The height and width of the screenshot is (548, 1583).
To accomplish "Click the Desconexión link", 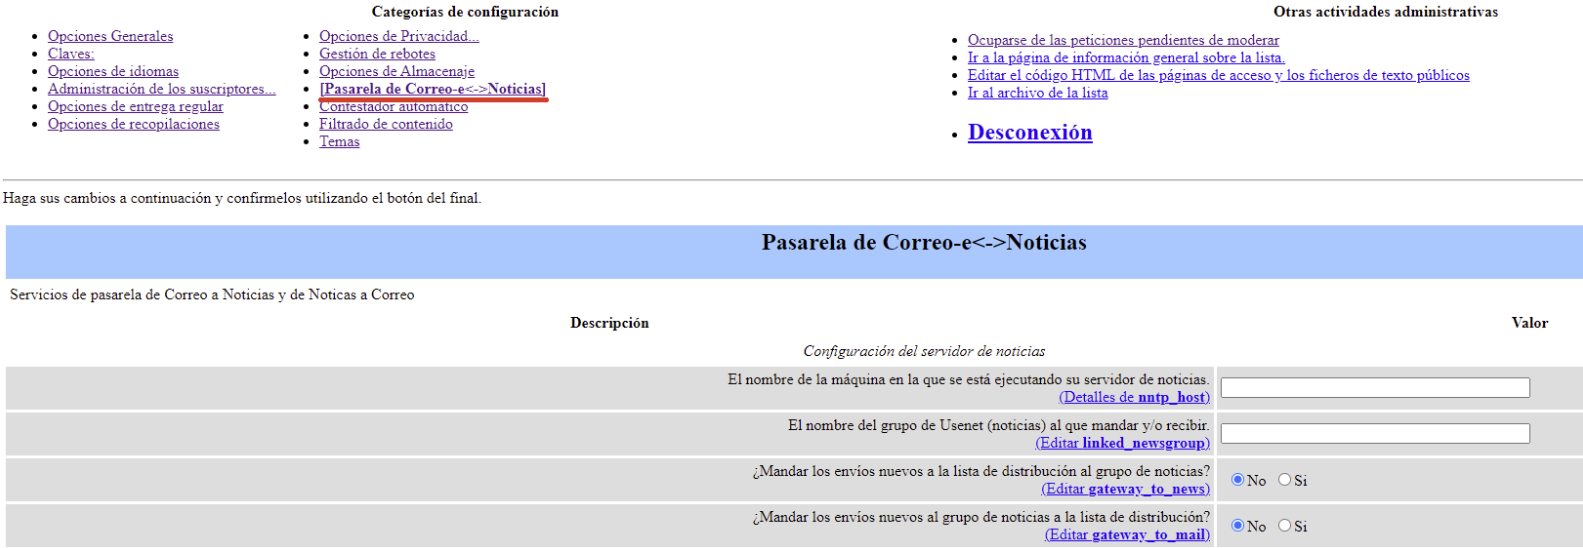I will tap(1030, 132).
